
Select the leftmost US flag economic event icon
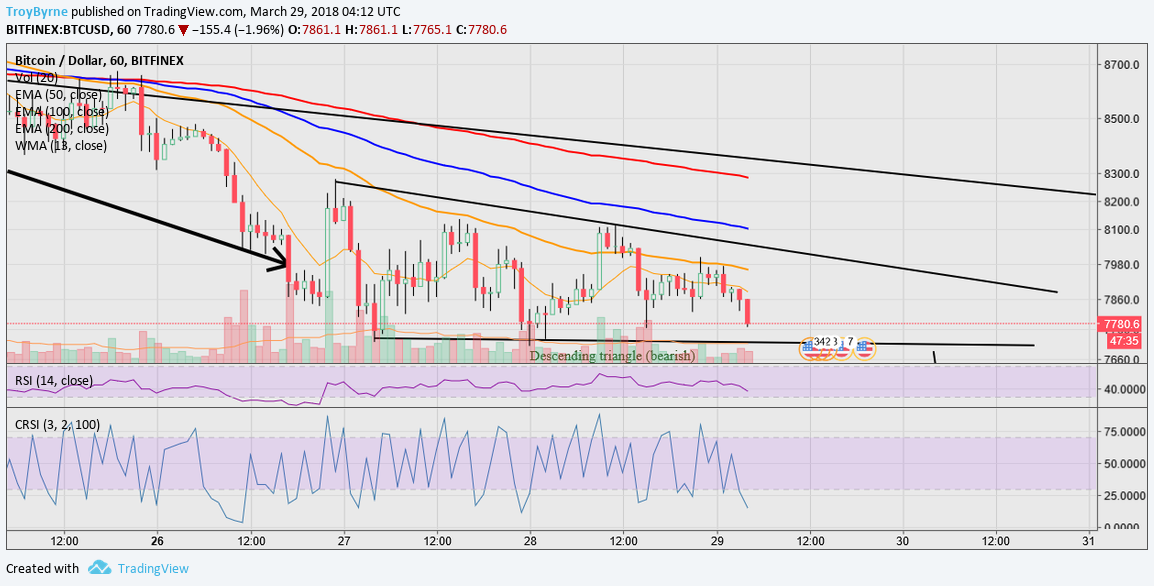pyautogui.click(x=810, y=348)
